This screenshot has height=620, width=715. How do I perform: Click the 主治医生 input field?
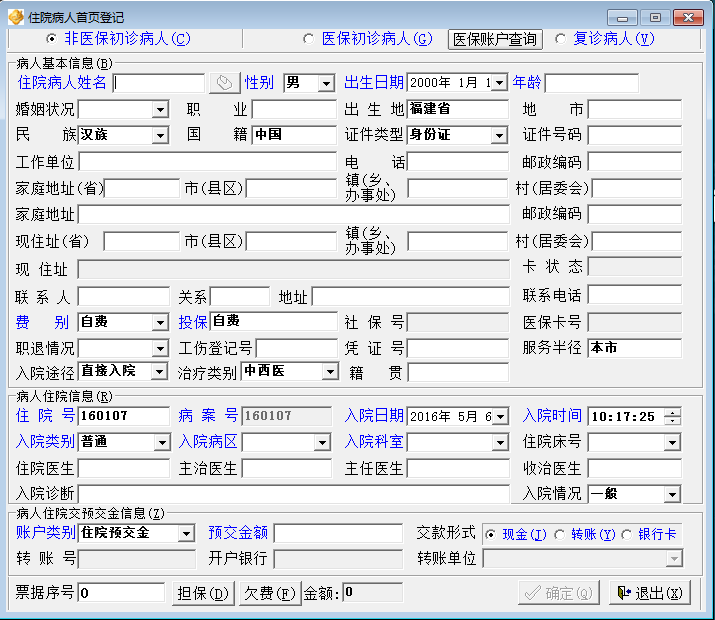(x=286, y=469)
